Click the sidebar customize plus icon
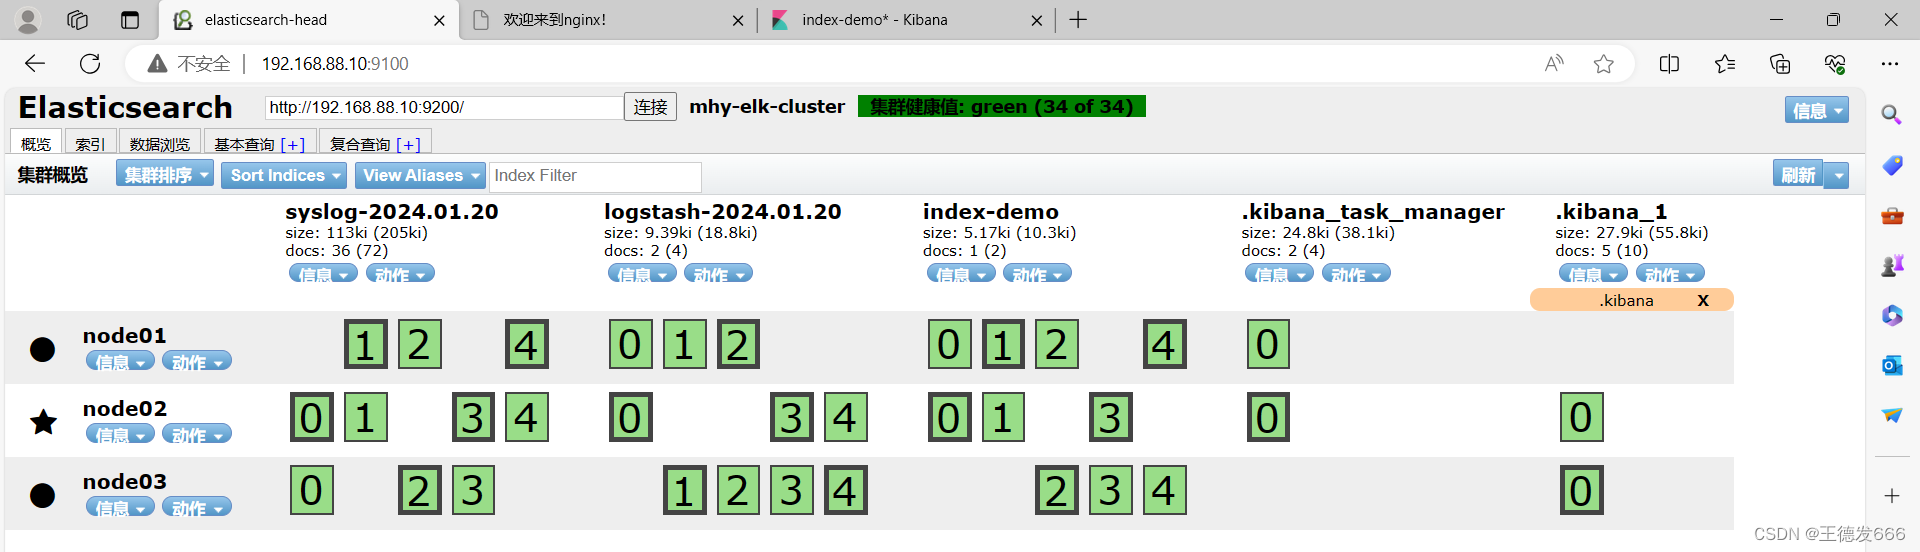Screen dimensions: 1920x552 point(1892,496)
